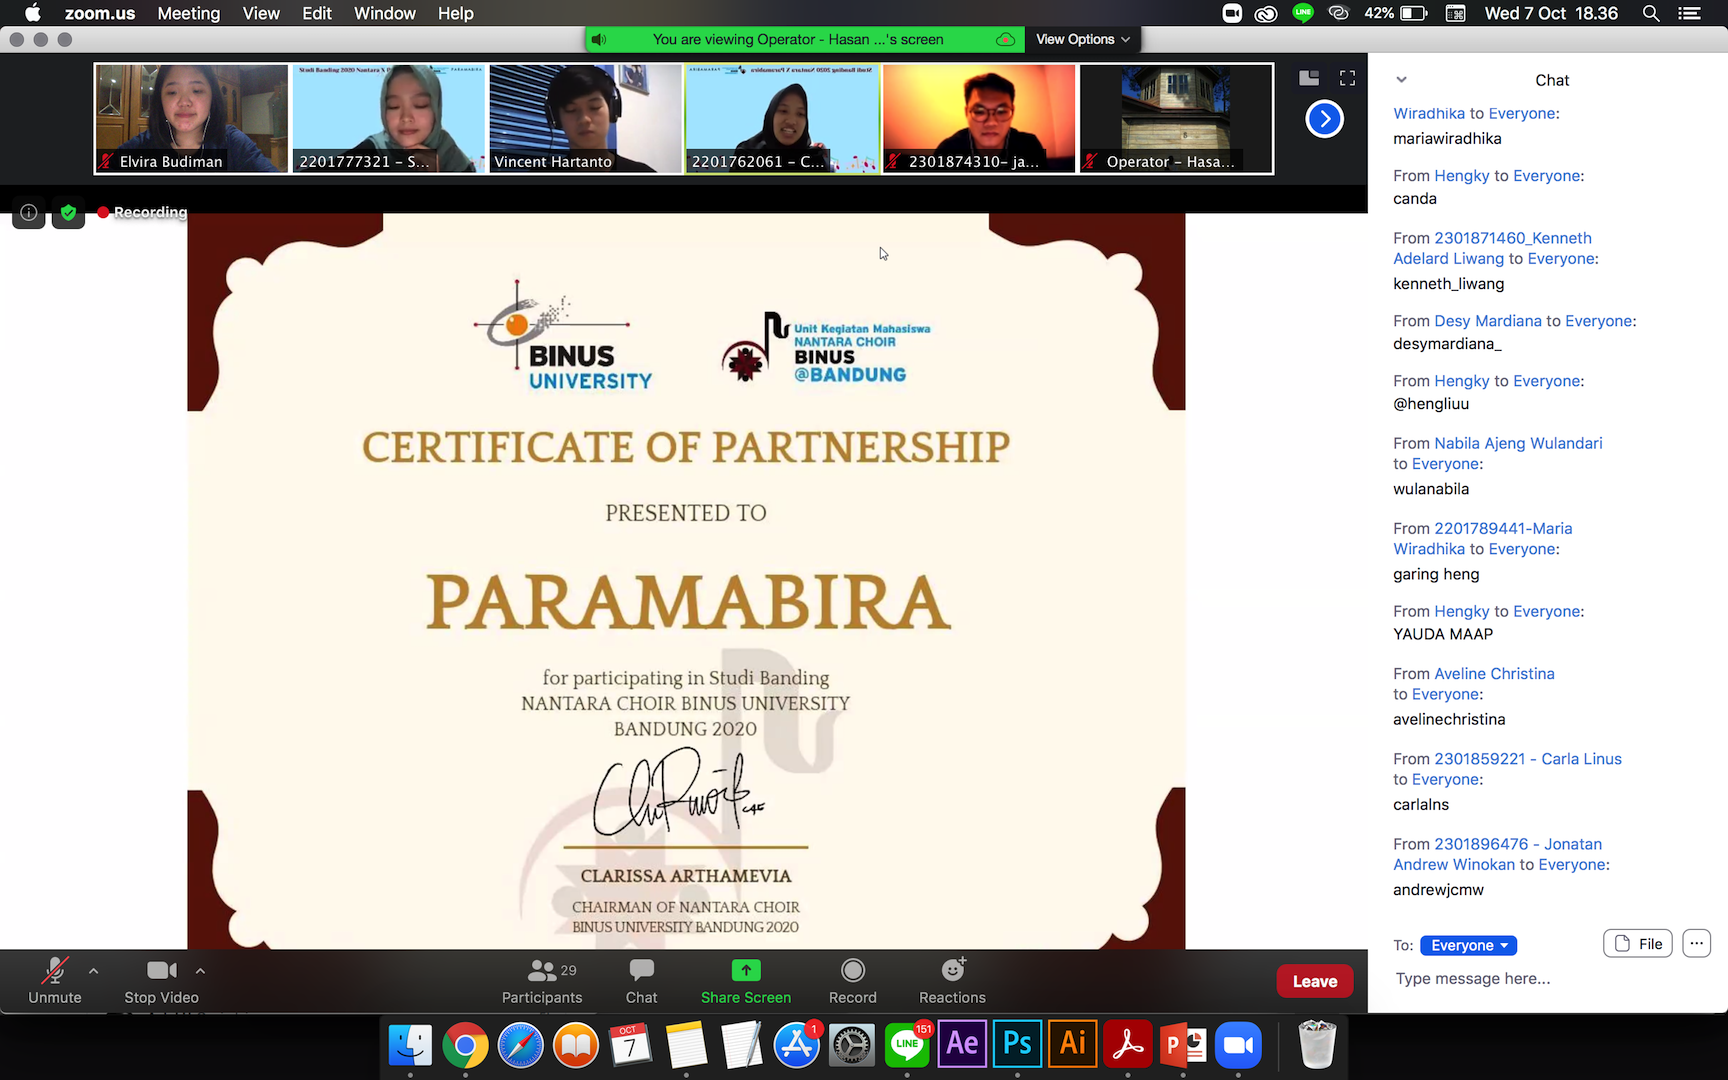Select Vincent Hartanto video thumbnail

point(585,119)
